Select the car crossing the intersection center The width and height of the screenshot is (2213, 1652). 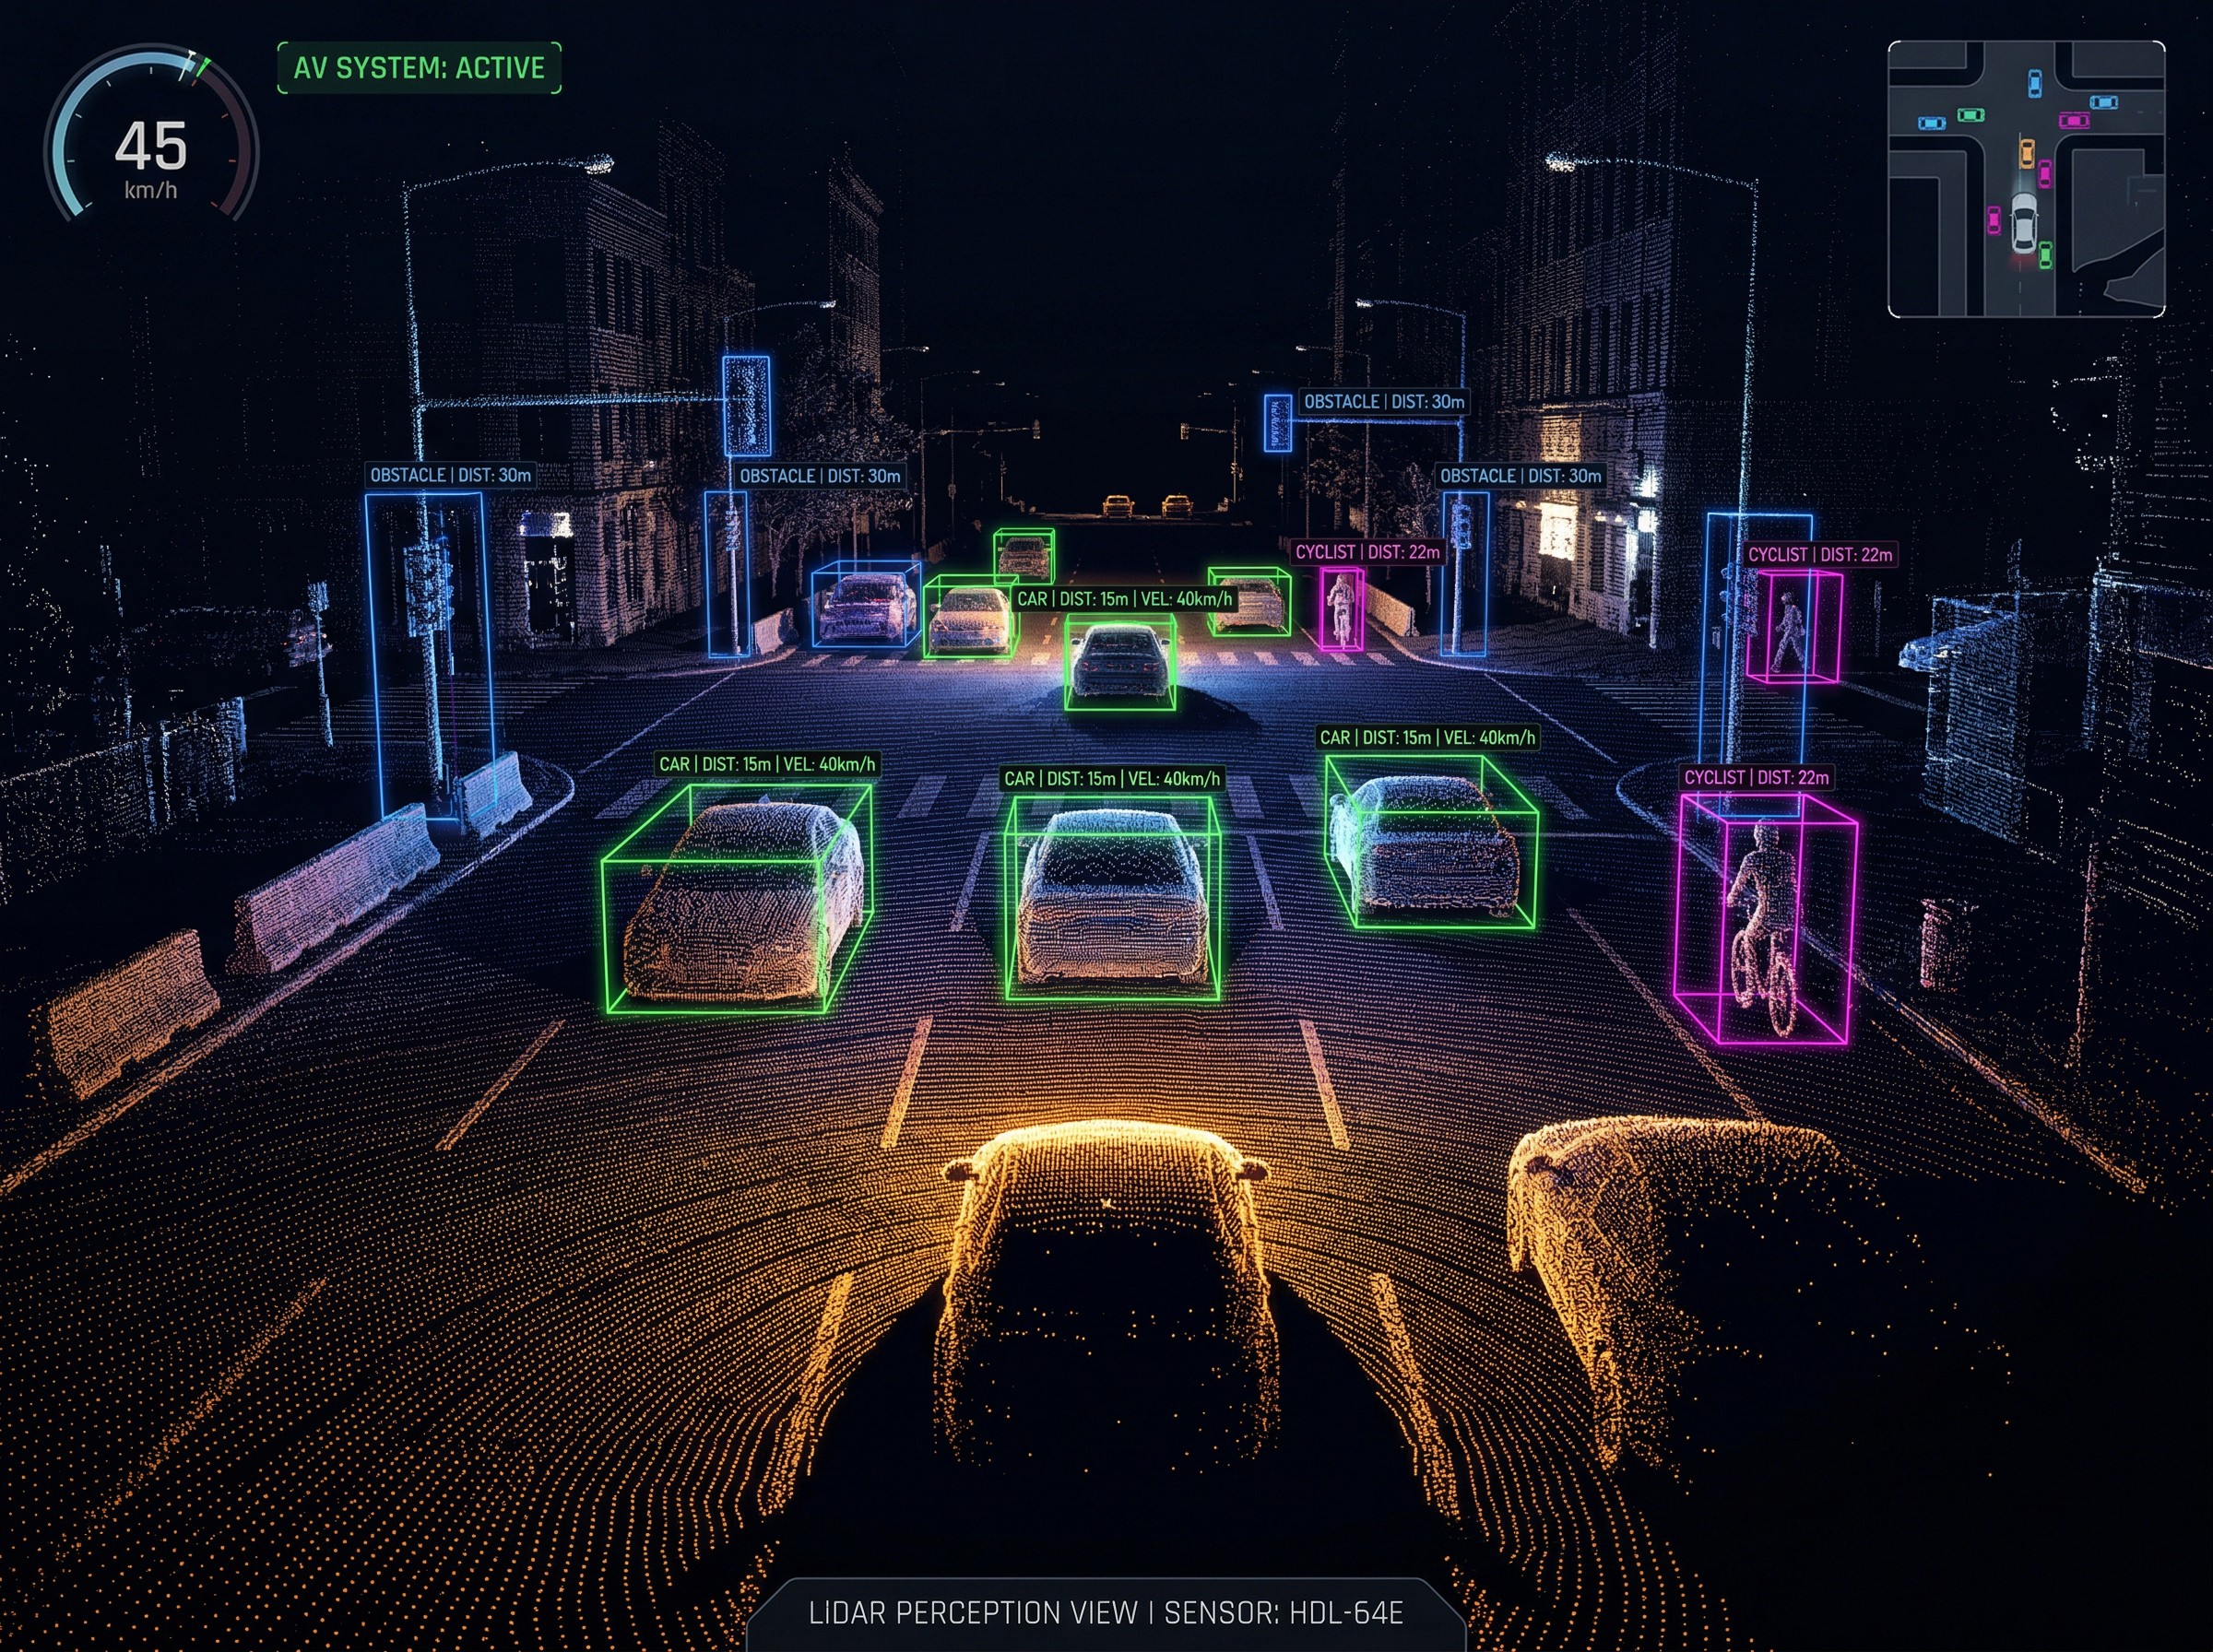(x=1119, y=660)
